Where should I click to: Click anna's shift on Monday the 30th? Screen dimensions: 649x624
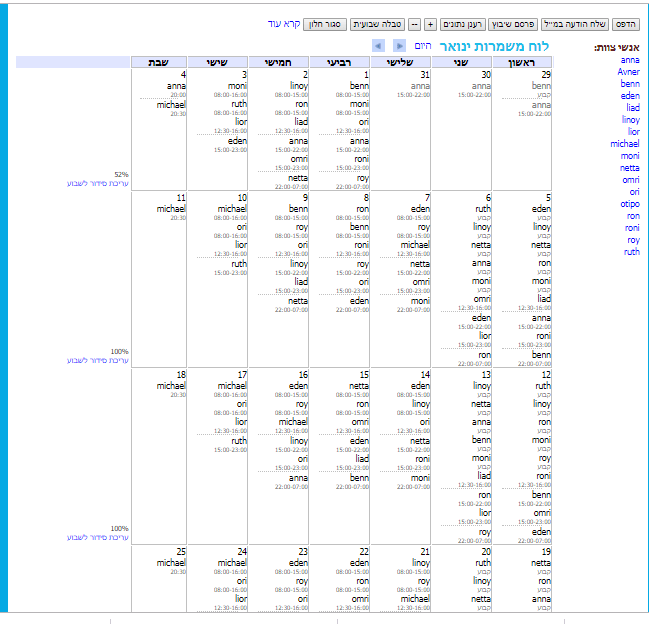pyautogui.click(x=480, y=87)
